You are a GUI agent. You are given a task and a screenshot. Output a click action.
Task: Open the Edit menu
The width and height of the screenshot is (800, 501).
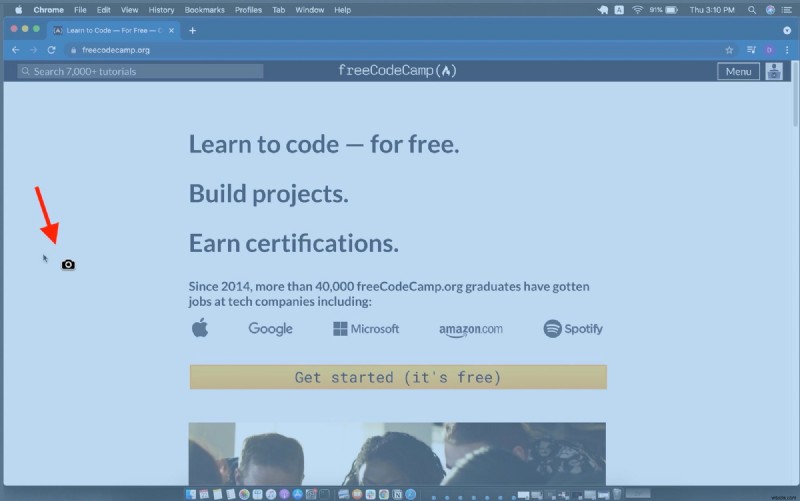(x=104, y=10)
